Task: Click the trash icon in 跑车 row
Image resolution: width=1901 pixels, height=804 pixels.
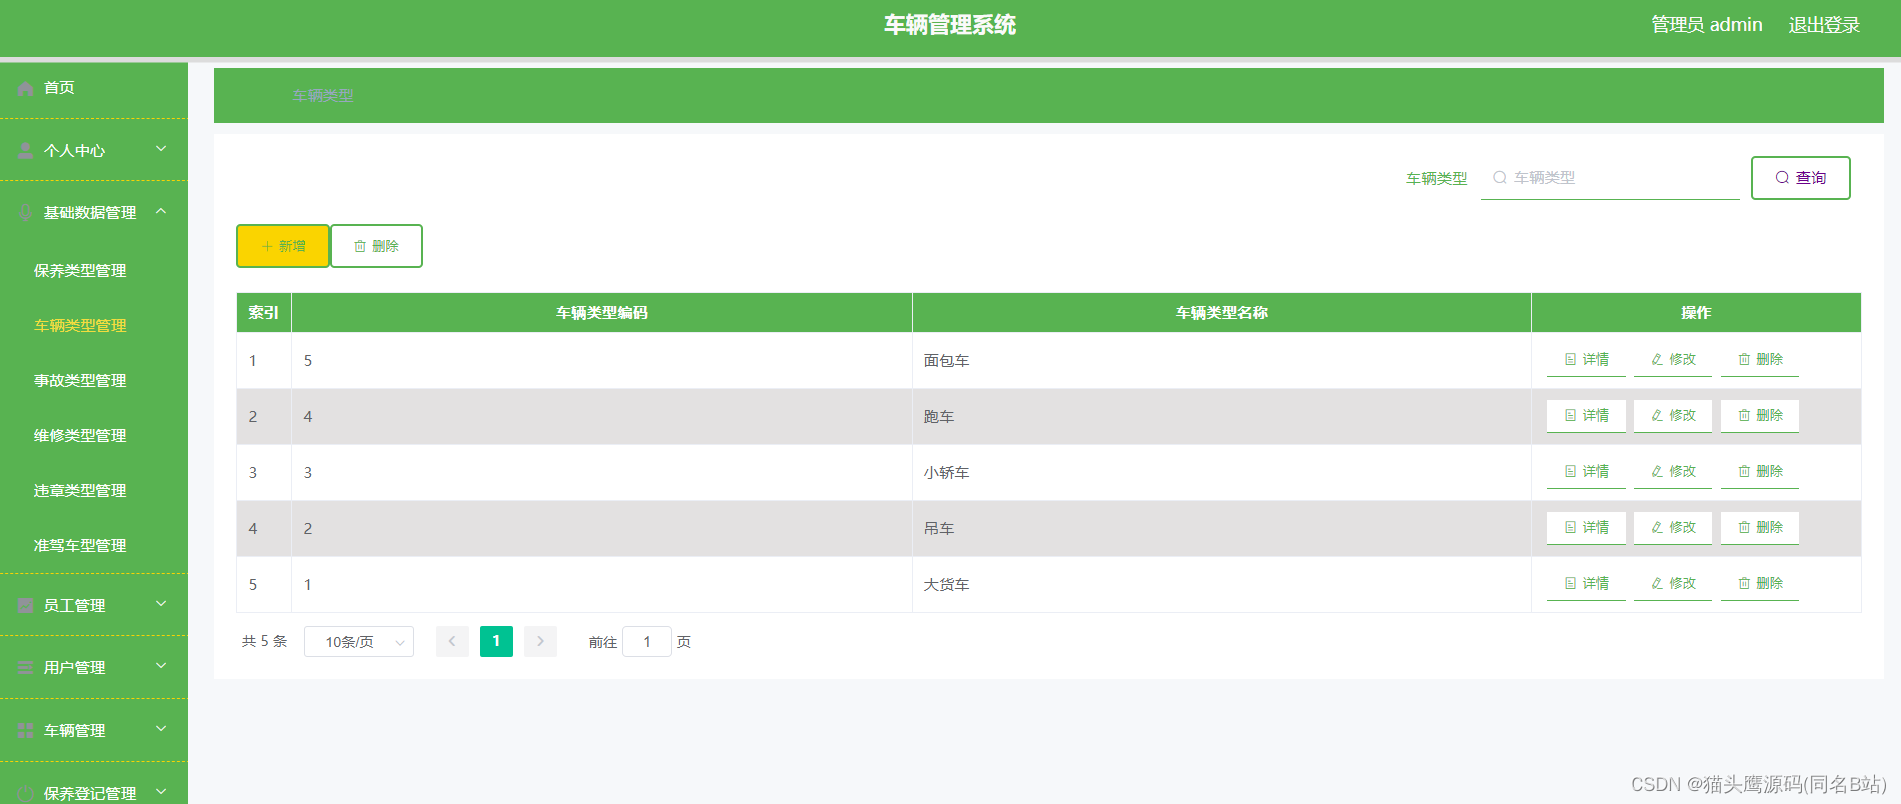Action: pyautogui.click(x=1744, y=416)
